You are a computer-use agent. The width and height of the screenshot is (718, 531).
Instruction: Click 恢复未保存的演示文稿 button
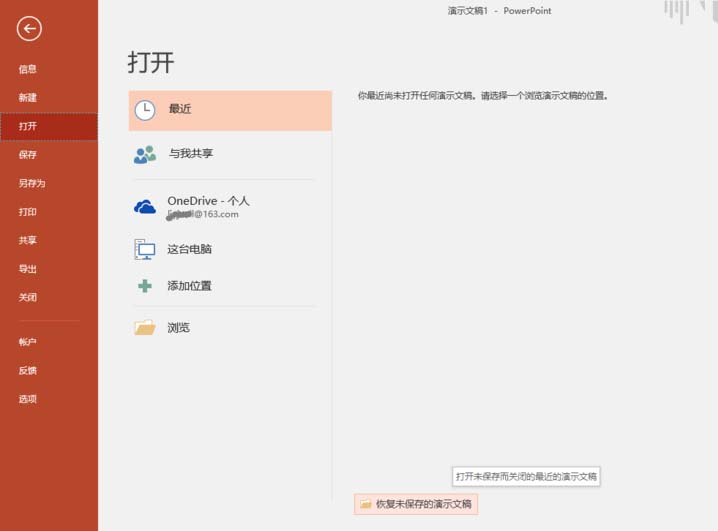tap(416, 504)
